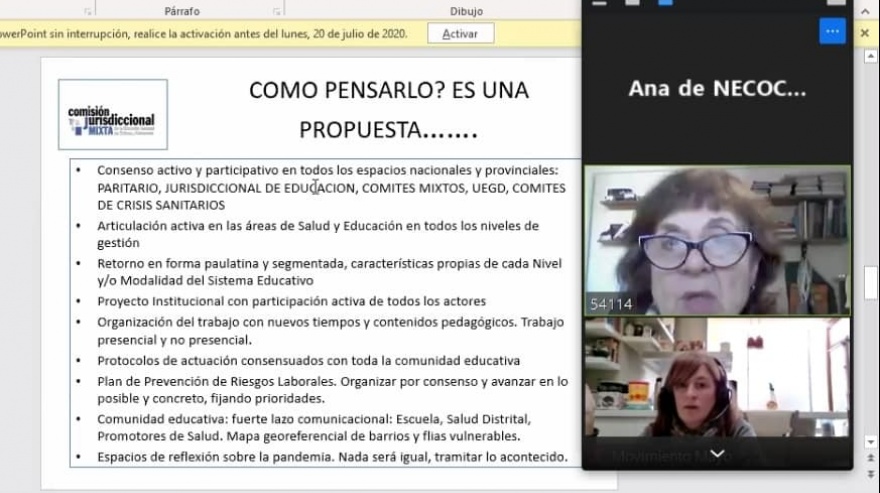This screenshot has width=880, height=493.
Task: Collapse the ribbon with the up chevron
Action: 865,10
